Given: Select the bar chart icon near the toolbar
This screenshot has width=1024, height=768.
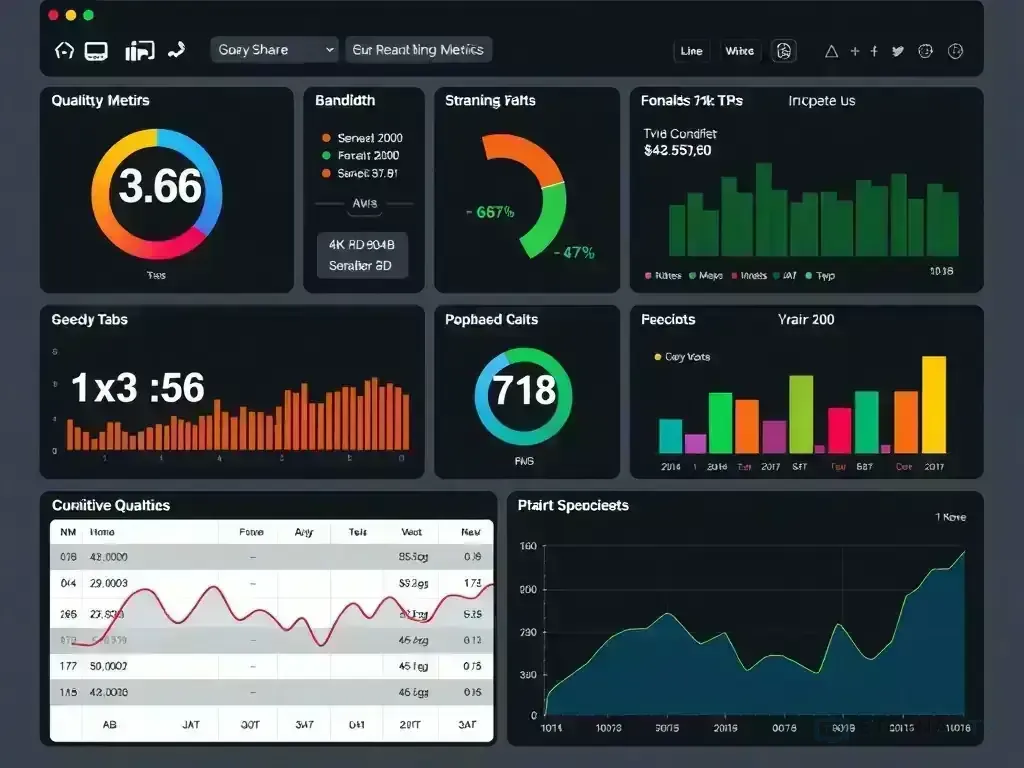Looking at the screenshot, I should (x=139, y=50).
